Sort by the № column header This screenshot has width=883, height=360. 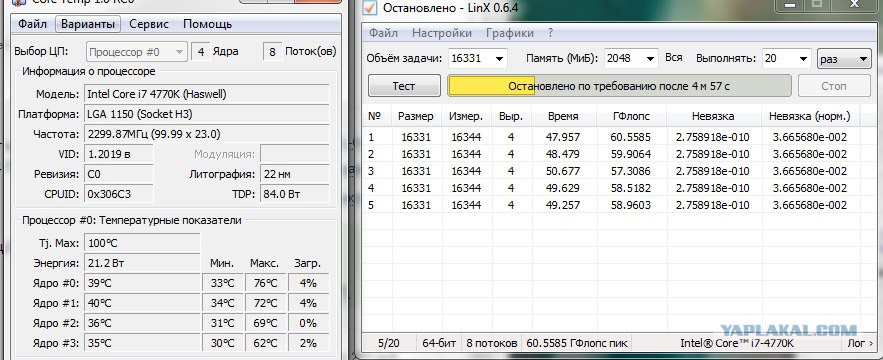(376, 117)
